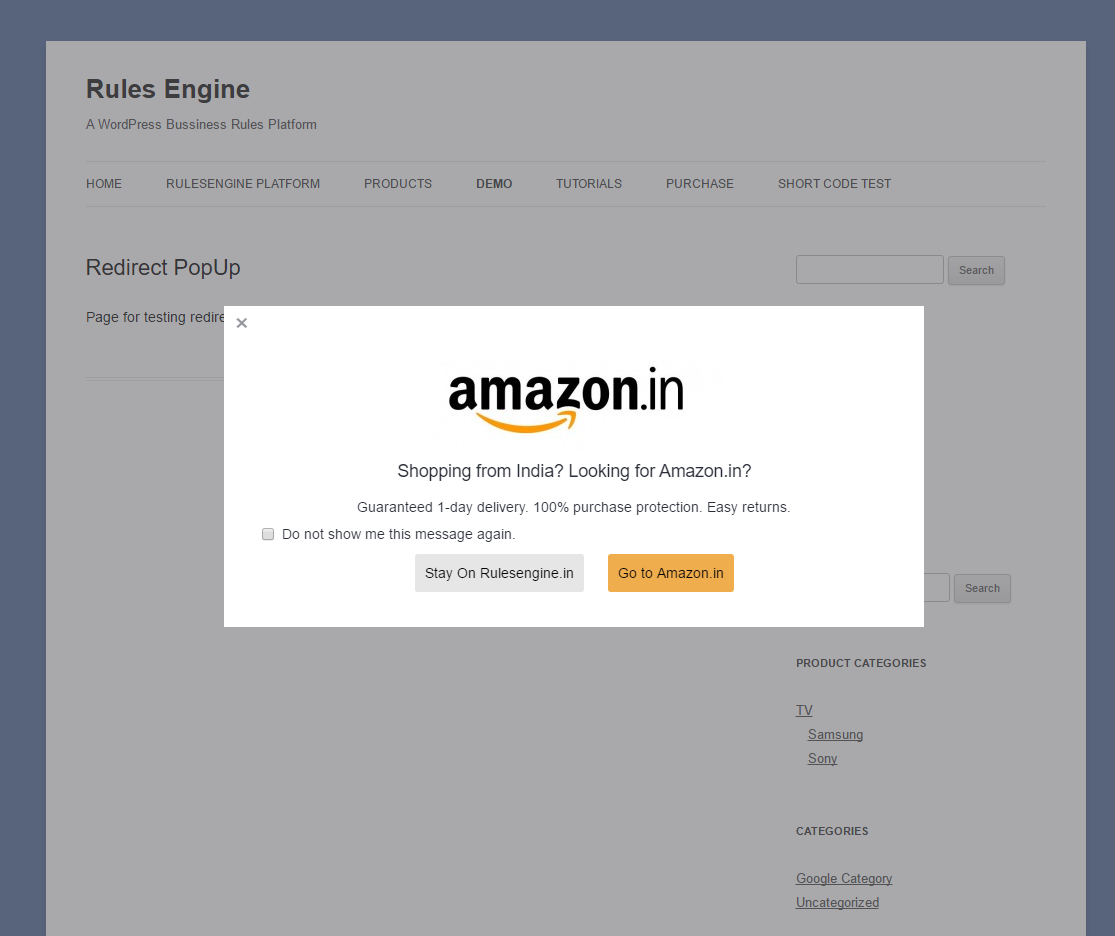Open the HOME menu item
This screenshot has width=1115, height=936.
pos(104,184)
